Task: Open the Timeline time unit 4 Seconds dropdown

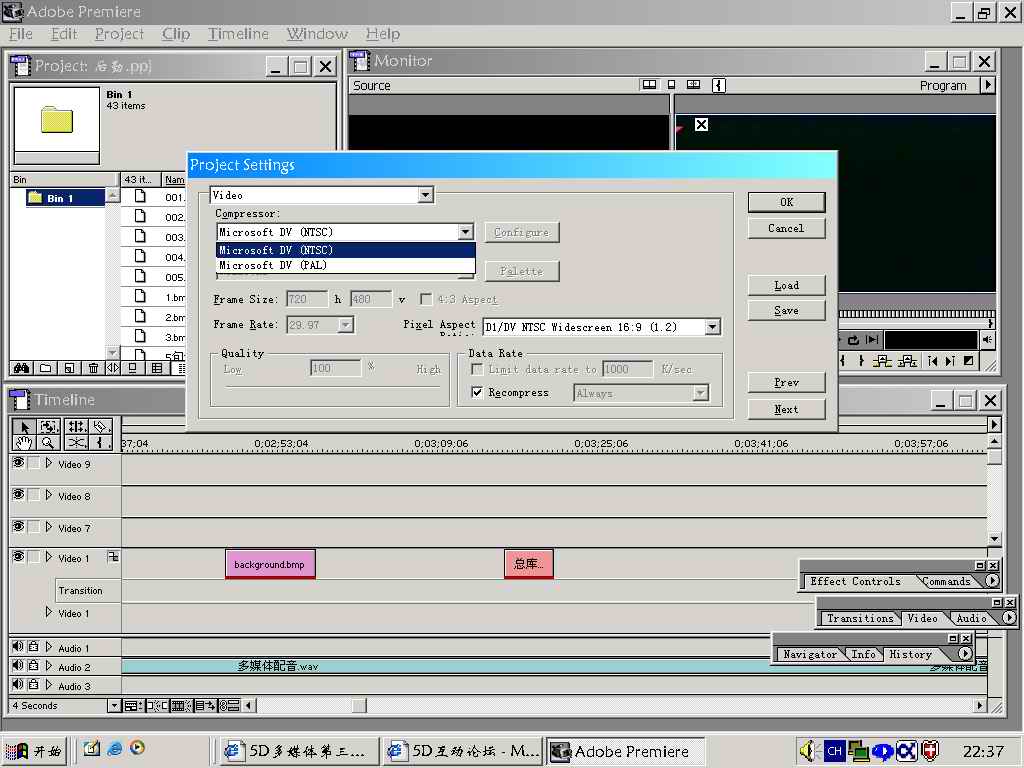Action: 114,705
